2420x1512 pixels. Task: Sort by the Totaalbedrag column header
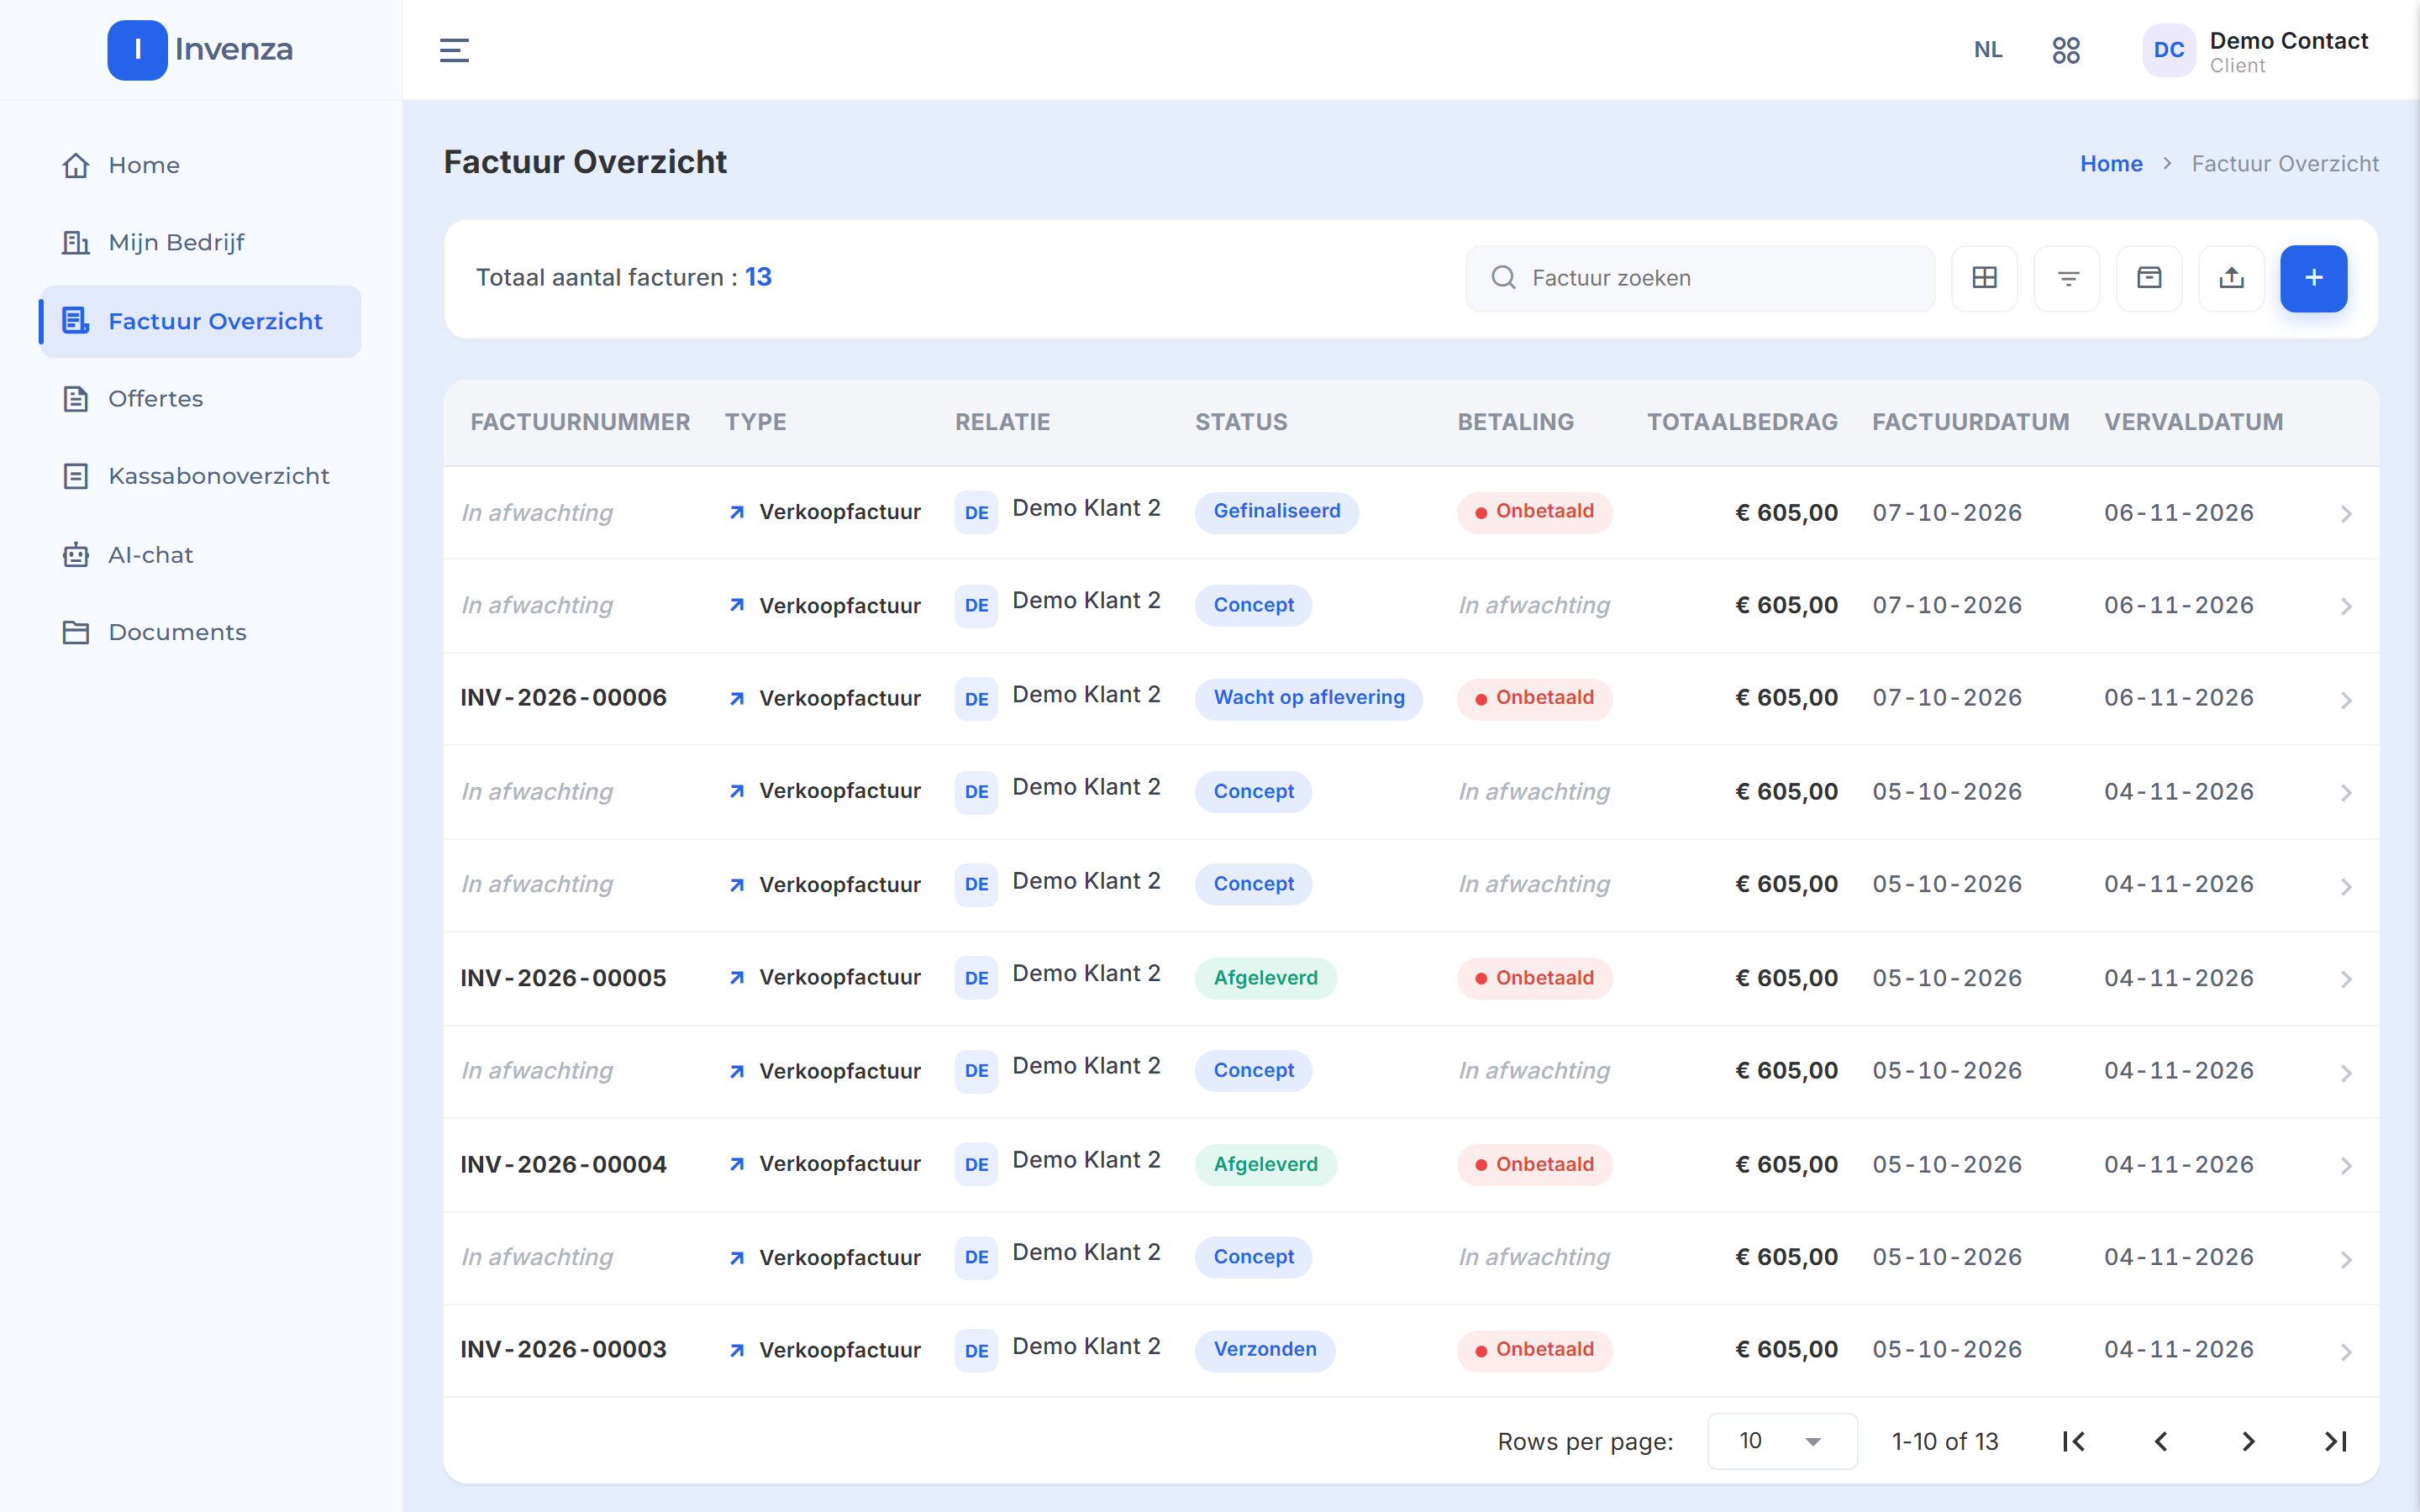[x=1742, y=422]
